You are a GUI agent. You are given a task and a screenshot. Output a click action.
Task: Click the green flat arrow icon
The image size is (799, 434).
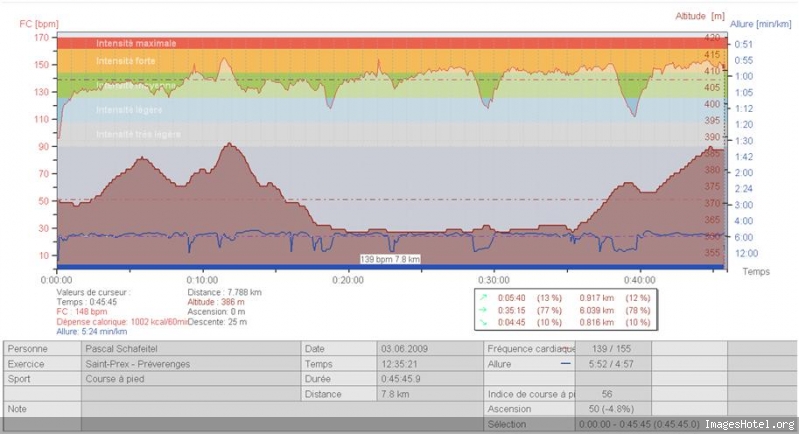coord(483,310)
